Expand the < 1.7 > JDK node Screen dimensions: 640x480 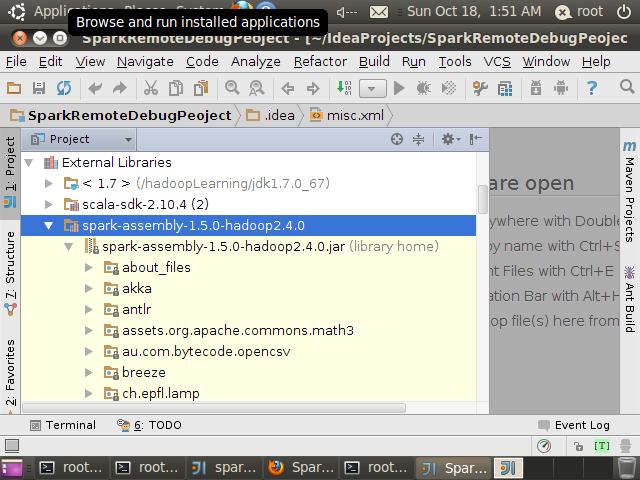(49, 184)
